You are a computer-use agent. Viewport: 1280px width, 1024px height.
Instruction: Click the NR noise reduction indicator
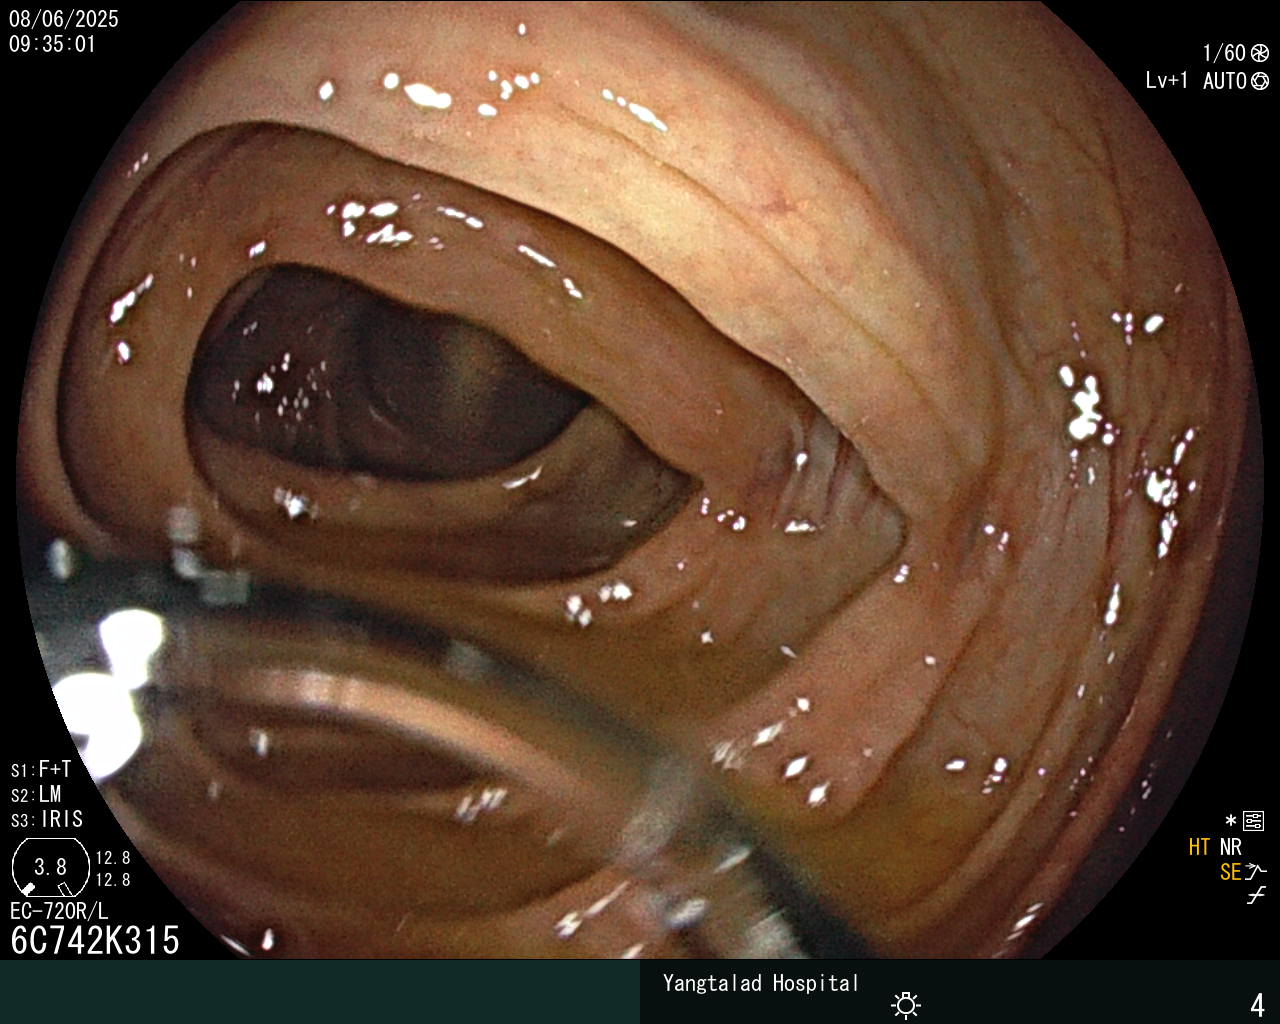point(1231,847)
